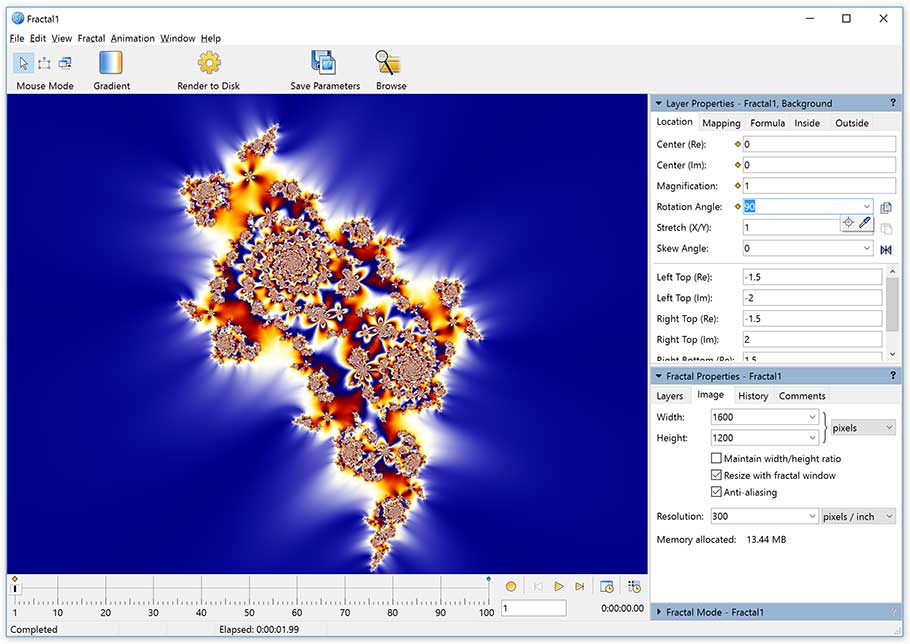Click the eyedropper icon under Rotation Angle

click(x=865, y=222)
